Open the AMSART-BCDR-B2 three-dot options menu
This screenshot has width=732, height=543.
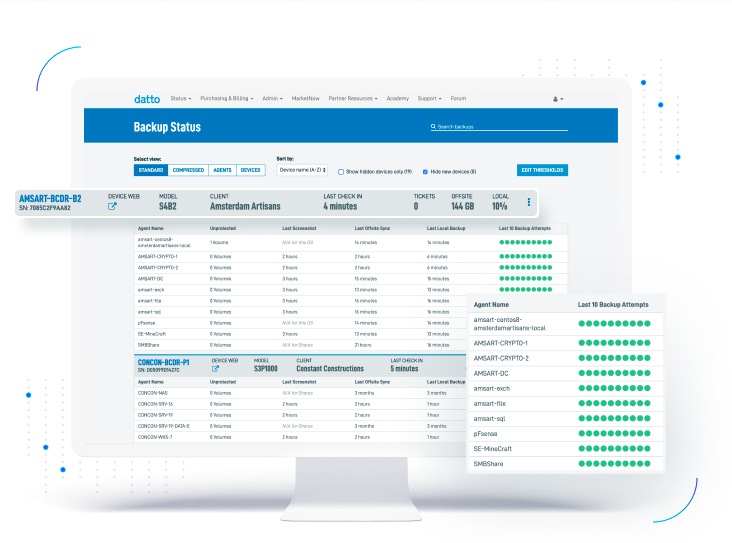pos(528,202)
